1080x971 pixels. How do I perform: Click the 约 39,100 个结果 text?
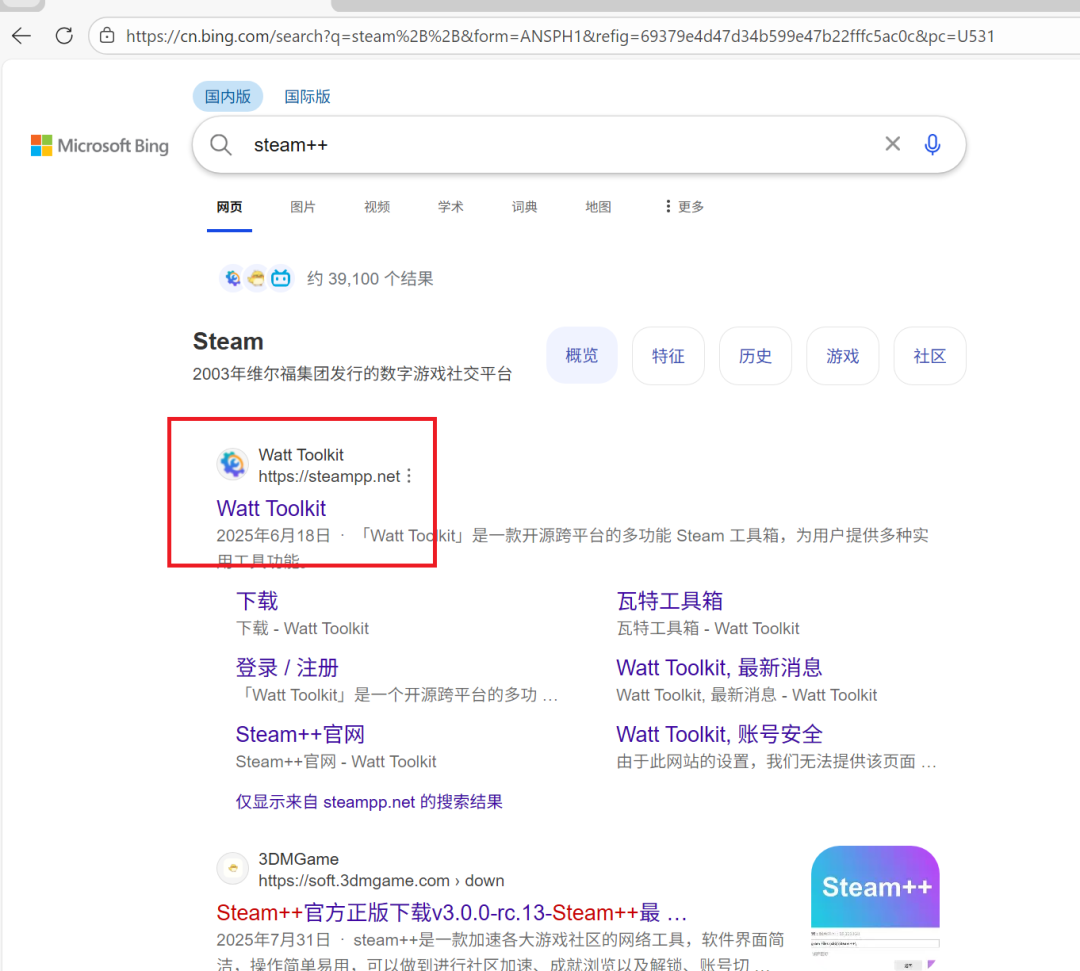[x=371, y=279]
